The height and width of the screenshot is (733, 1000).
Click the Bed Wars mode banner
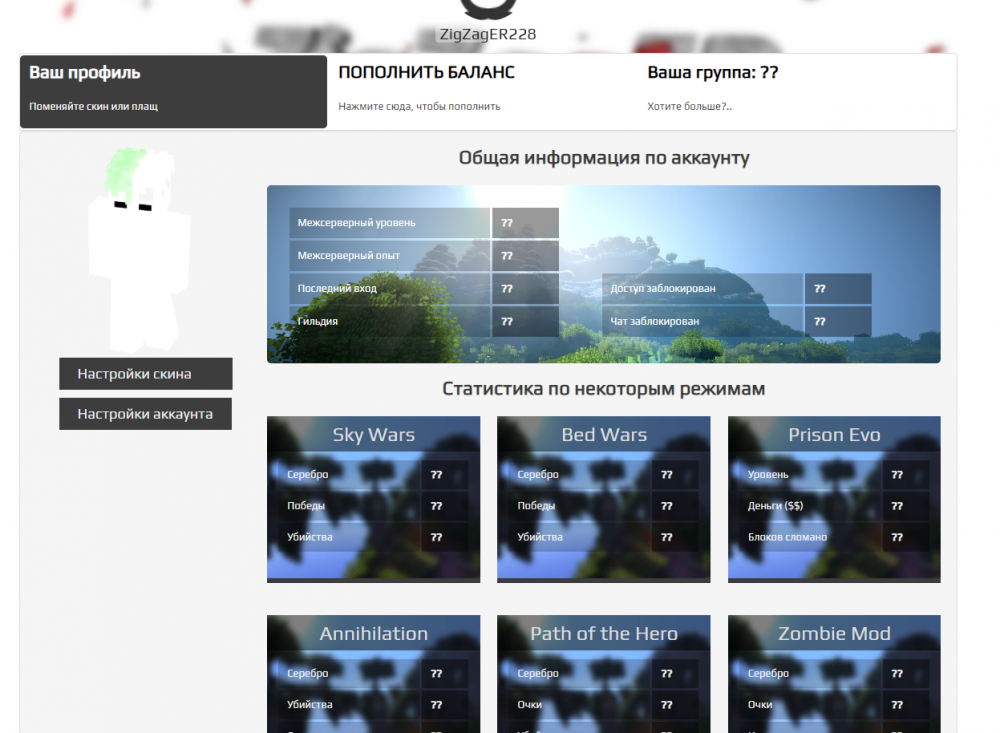603,434
